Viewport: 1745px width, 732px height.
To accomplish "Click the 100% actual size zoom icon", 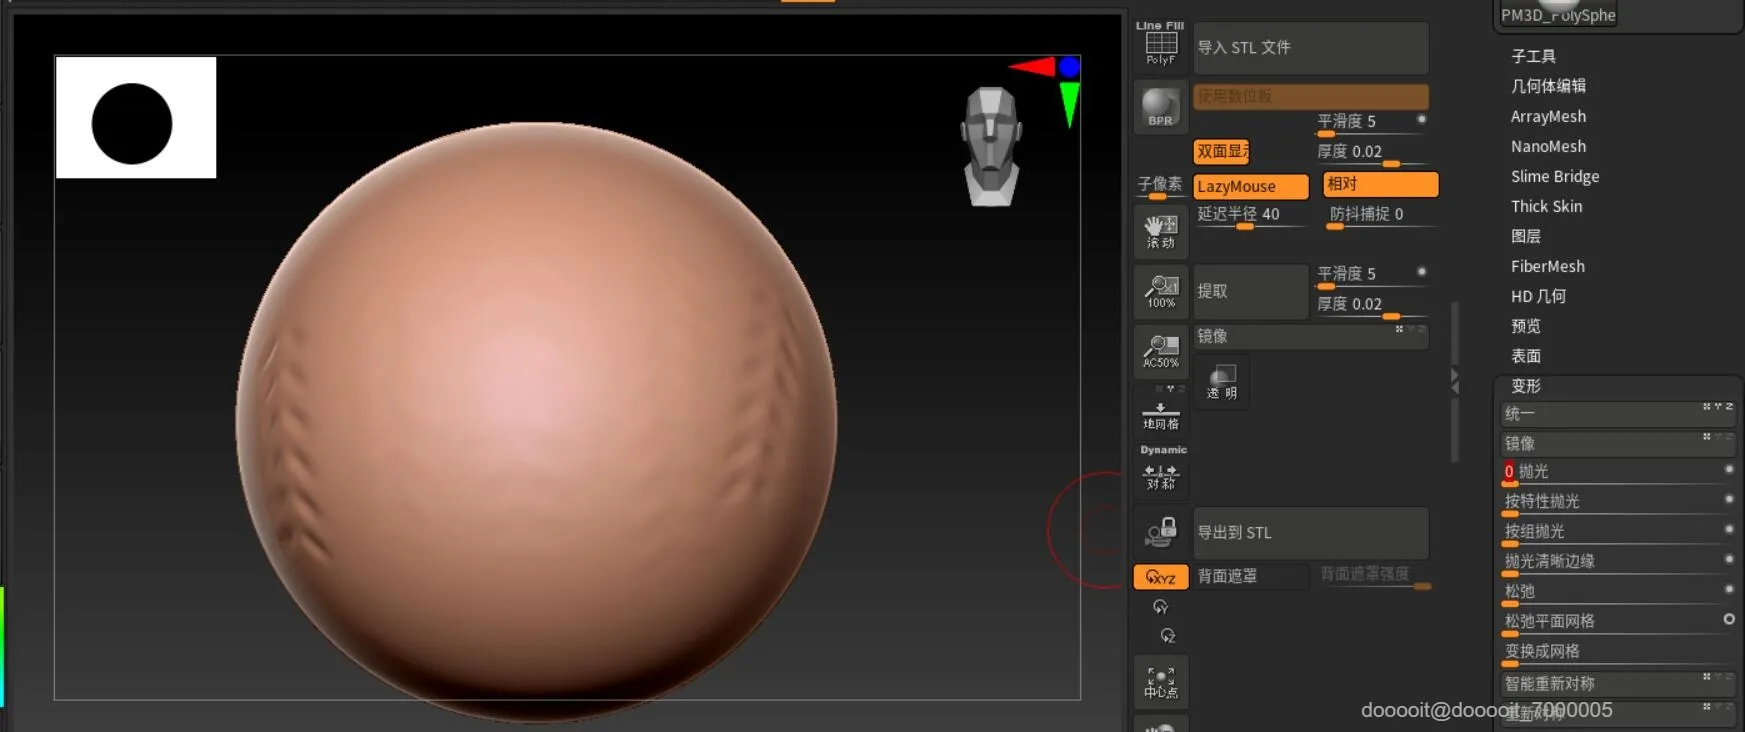I will (1160, 291).
